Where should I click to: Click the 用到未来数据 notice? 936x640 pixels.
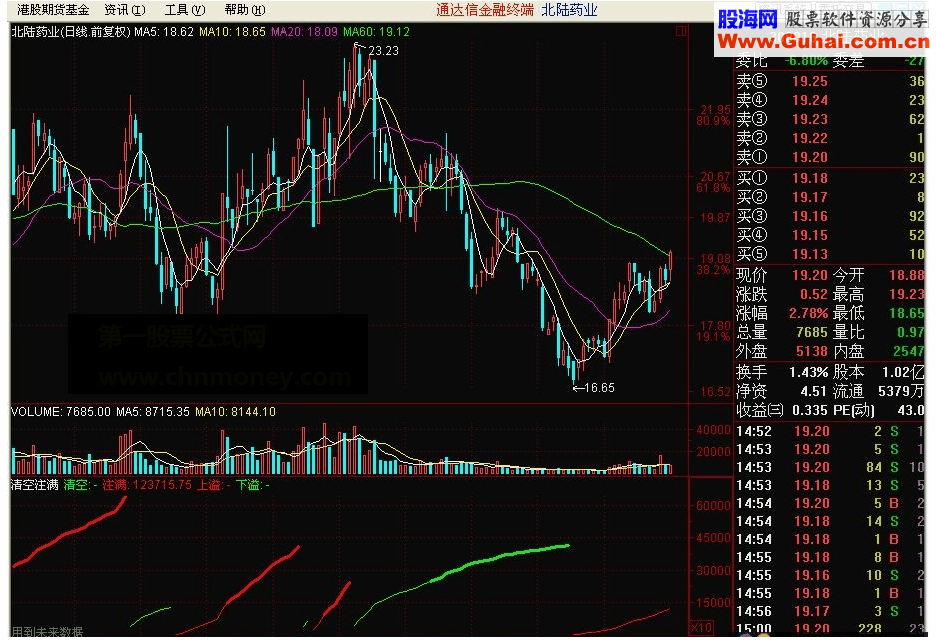click(x=47, y=632)
